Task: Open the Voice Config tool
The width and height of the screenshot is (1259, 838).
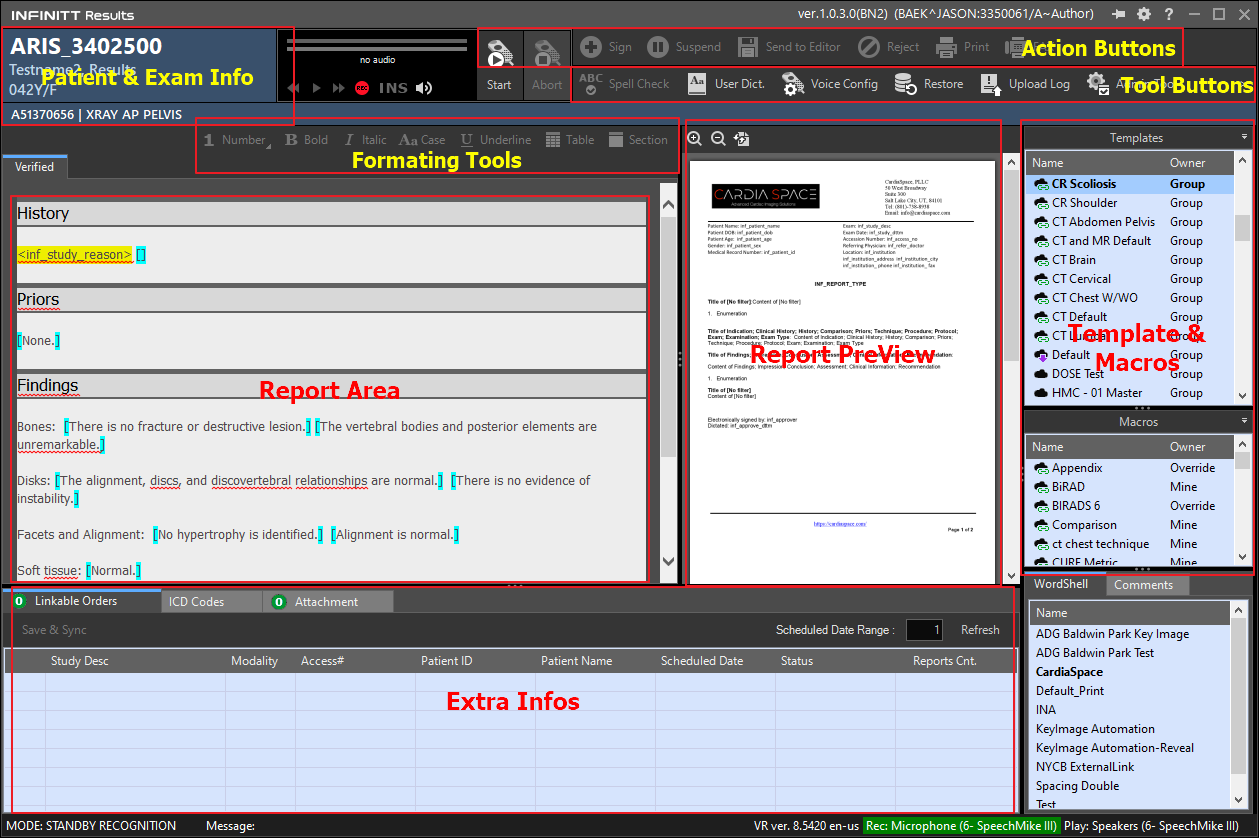Action: [x=829, y=84]
